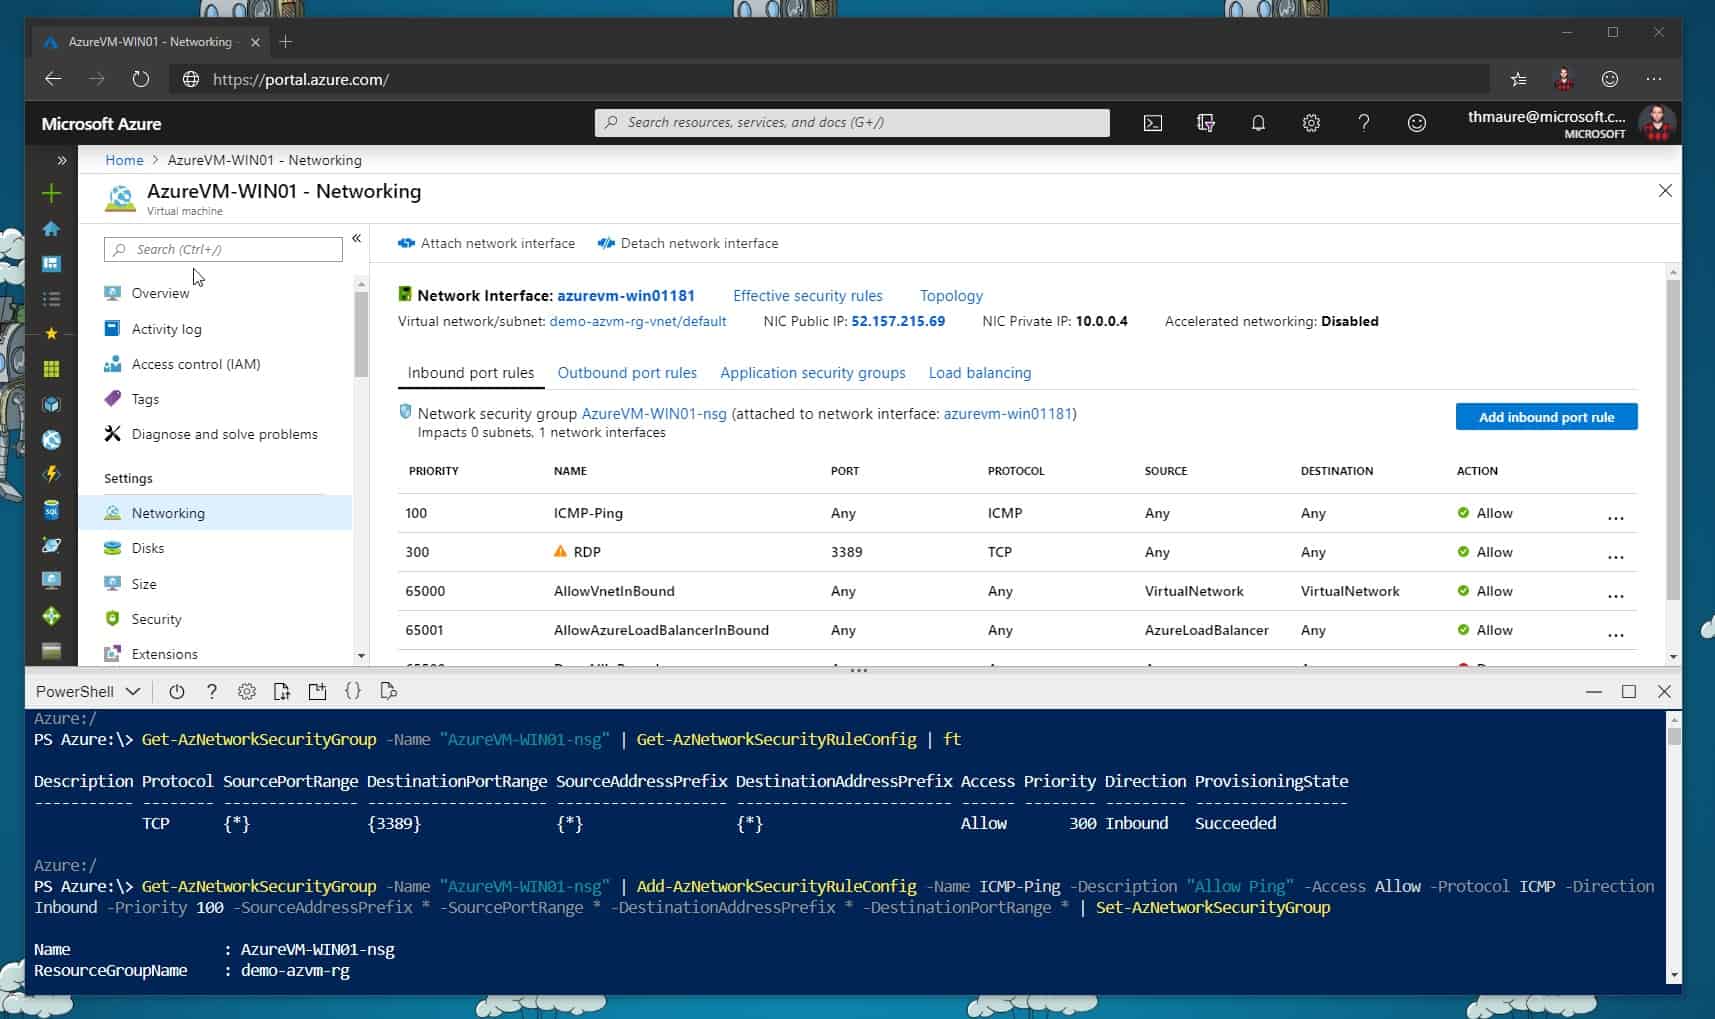Collapse resource menu double chevron
The image size is (1715, 1019).
pos(356,238)
